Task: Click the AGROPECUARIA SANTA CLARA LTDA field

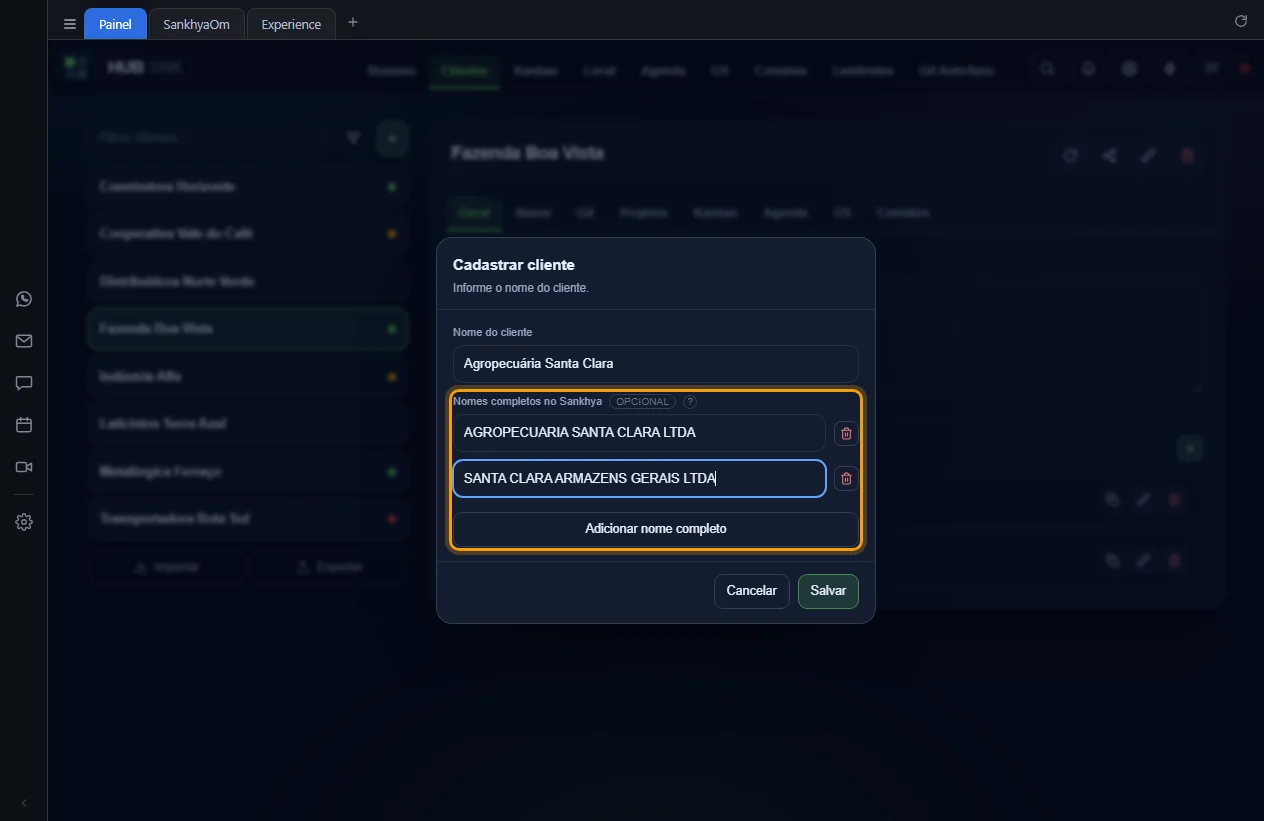Action: 639,433
